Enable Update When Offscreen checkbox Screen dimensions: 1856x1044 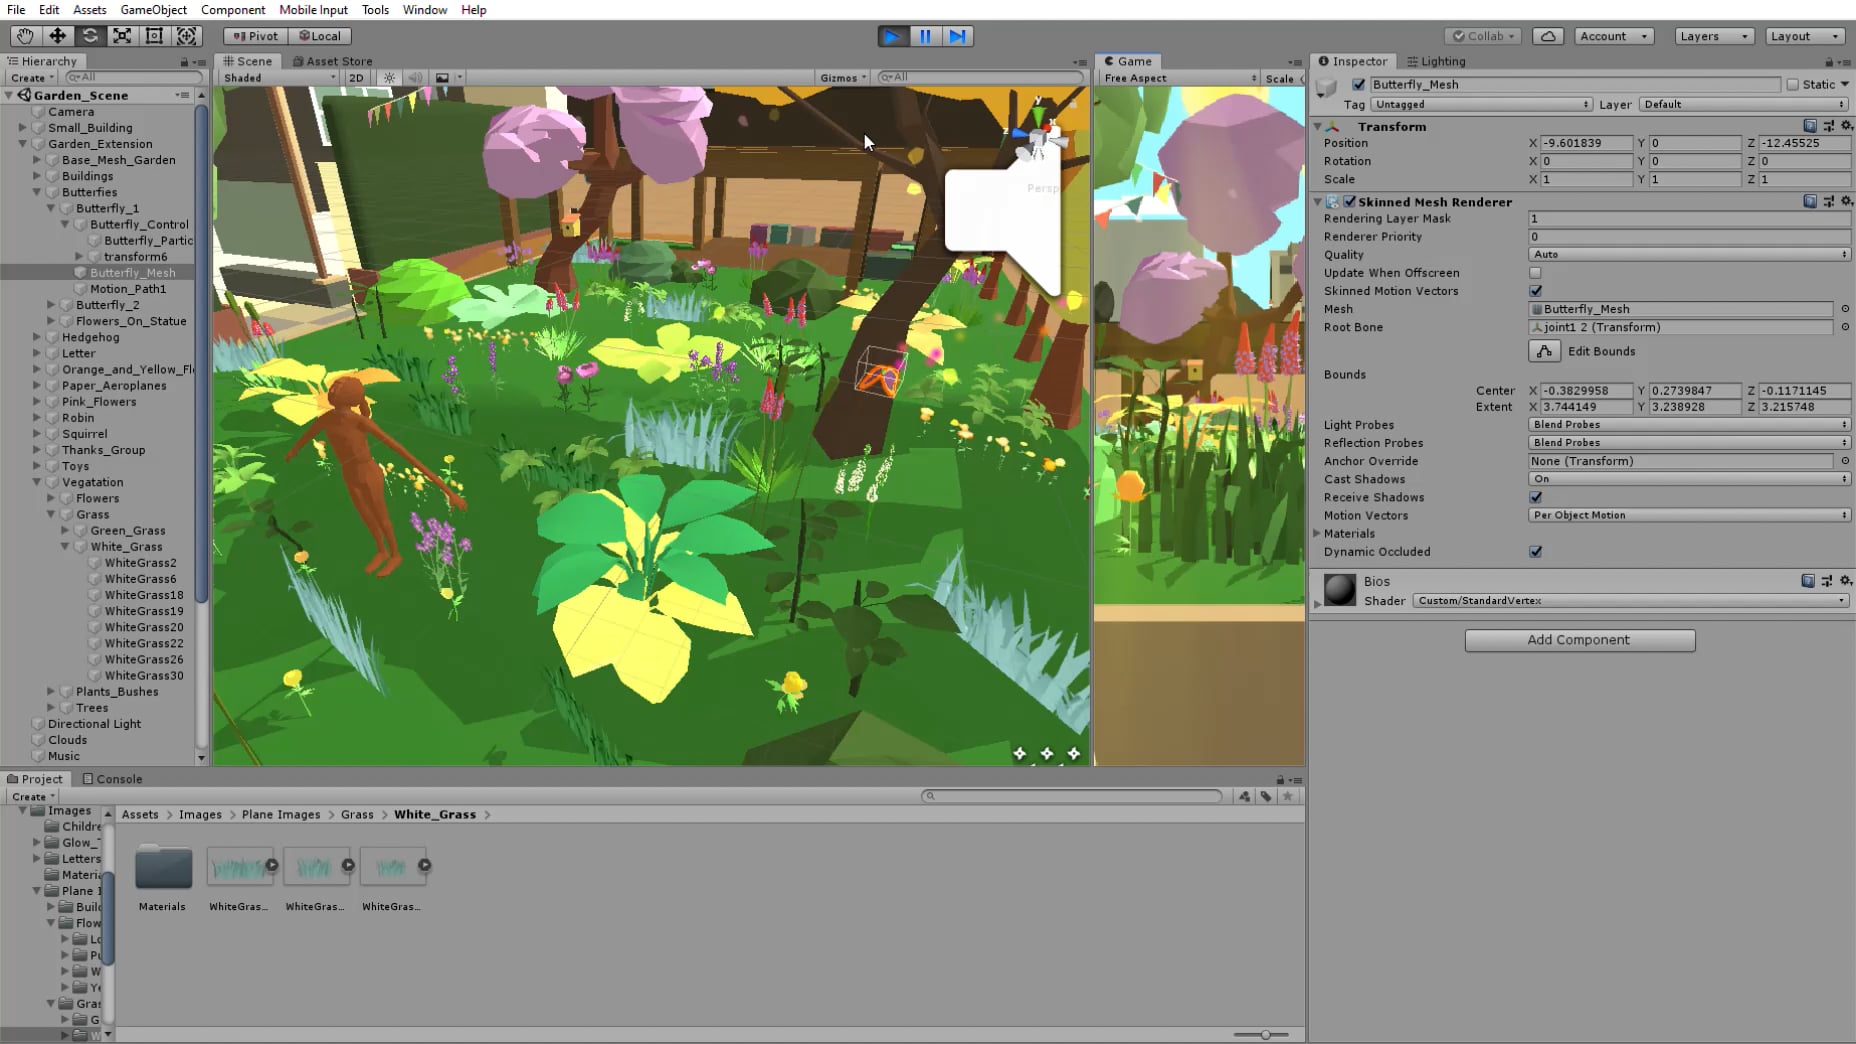point(1535,273)
